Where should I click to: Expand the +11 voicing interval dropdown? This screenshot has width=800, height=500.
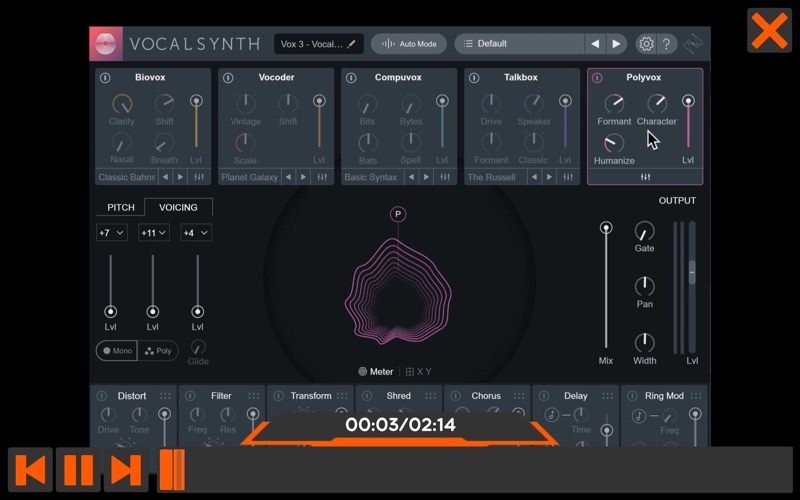(x=154, y=233)
